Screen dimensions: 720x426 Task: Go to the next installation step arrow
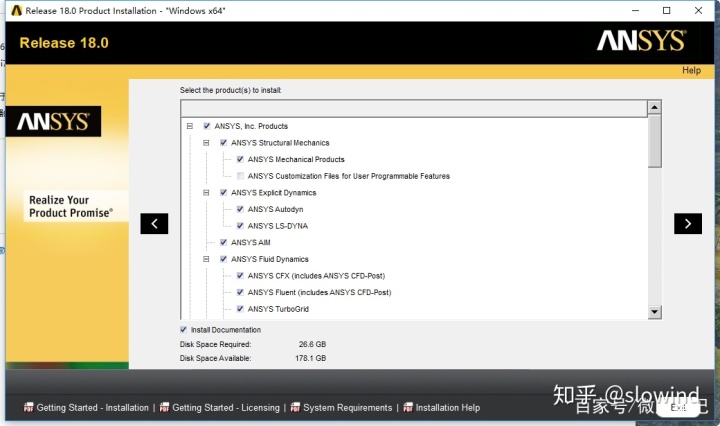coord(687,224)
